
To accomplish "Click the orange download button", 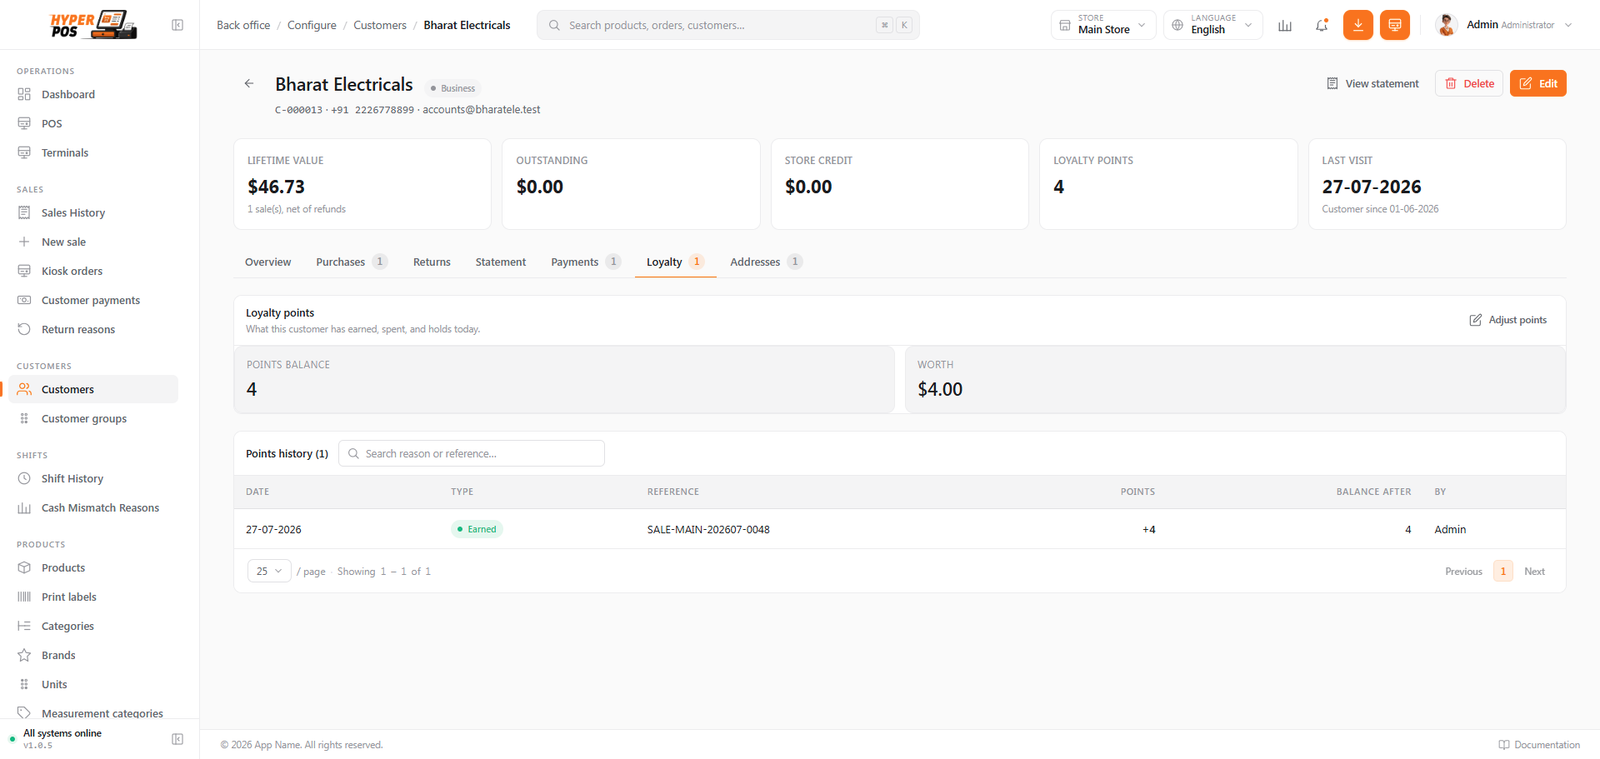I will 1358,25.
